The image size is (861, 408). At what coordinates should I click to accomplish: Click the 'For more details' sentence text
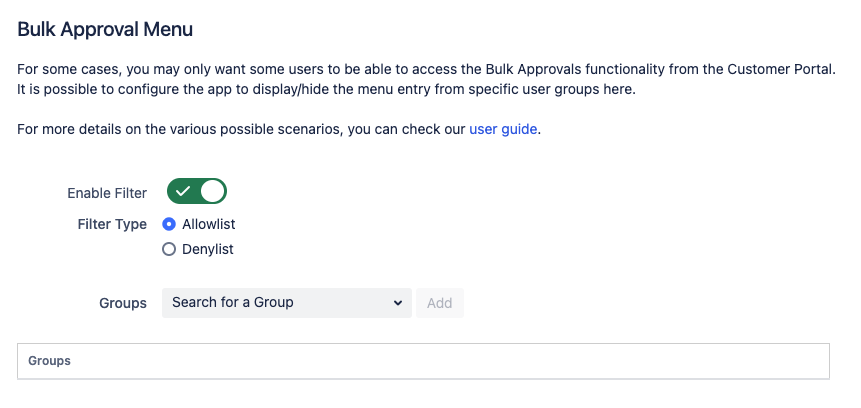pos(242,129)
